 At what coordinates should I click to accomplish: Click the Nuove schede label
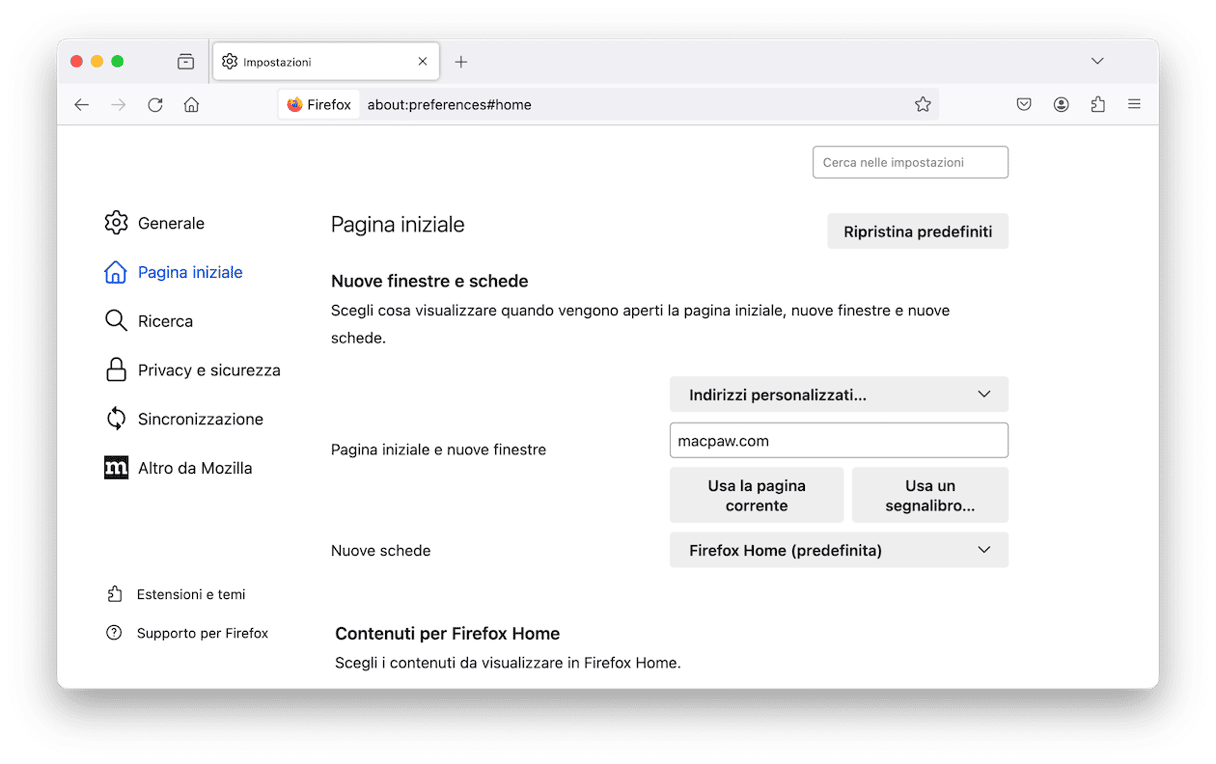(381, 551)
